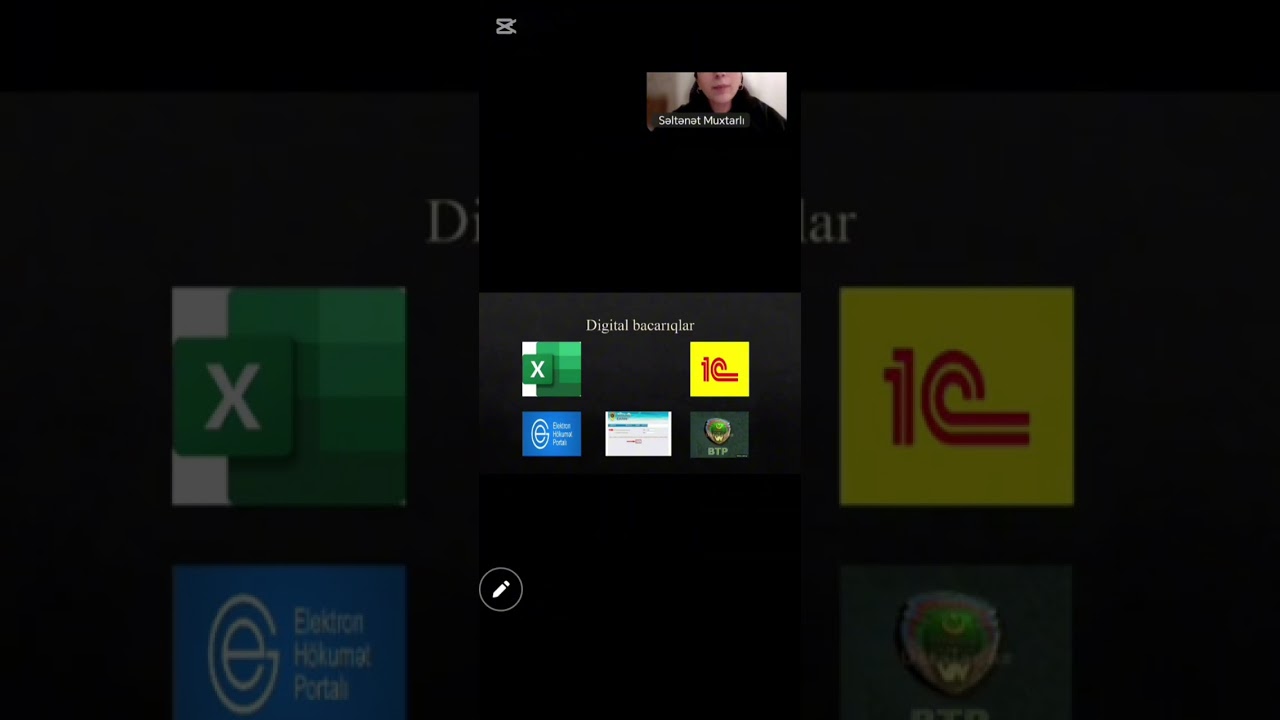Click the Elektron Hökumət Portalı blue logo
The height and width of the screenshot is (720, 1280).
551,434
